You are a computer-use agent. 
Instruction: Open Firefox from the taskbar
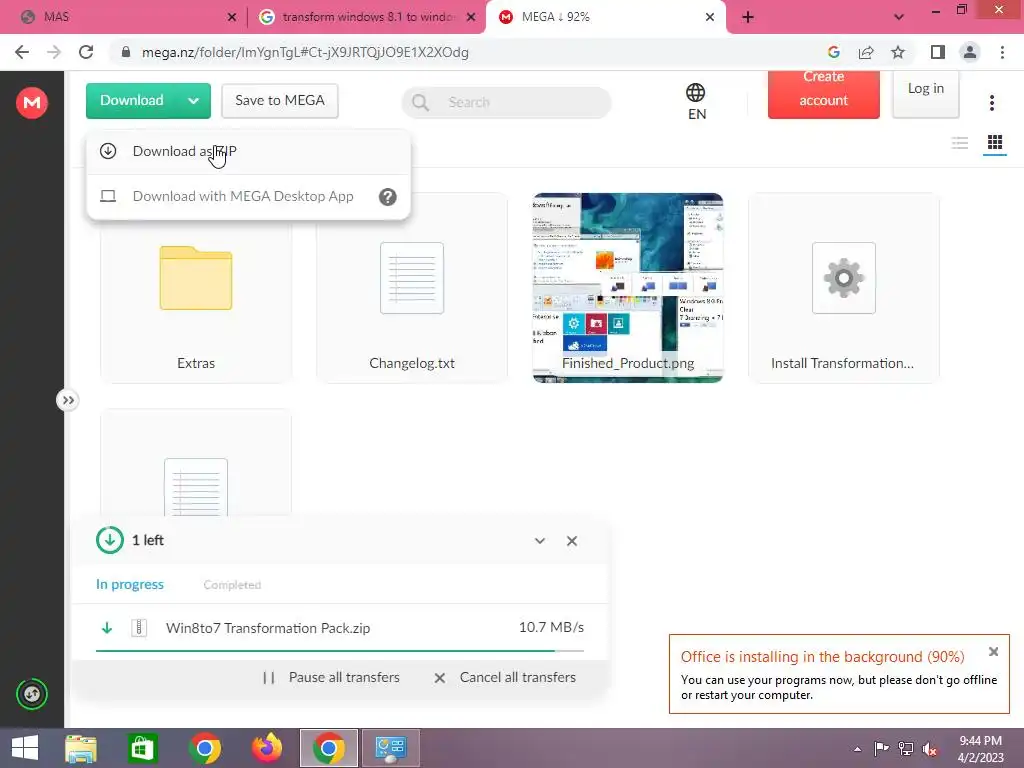(267, 748)
